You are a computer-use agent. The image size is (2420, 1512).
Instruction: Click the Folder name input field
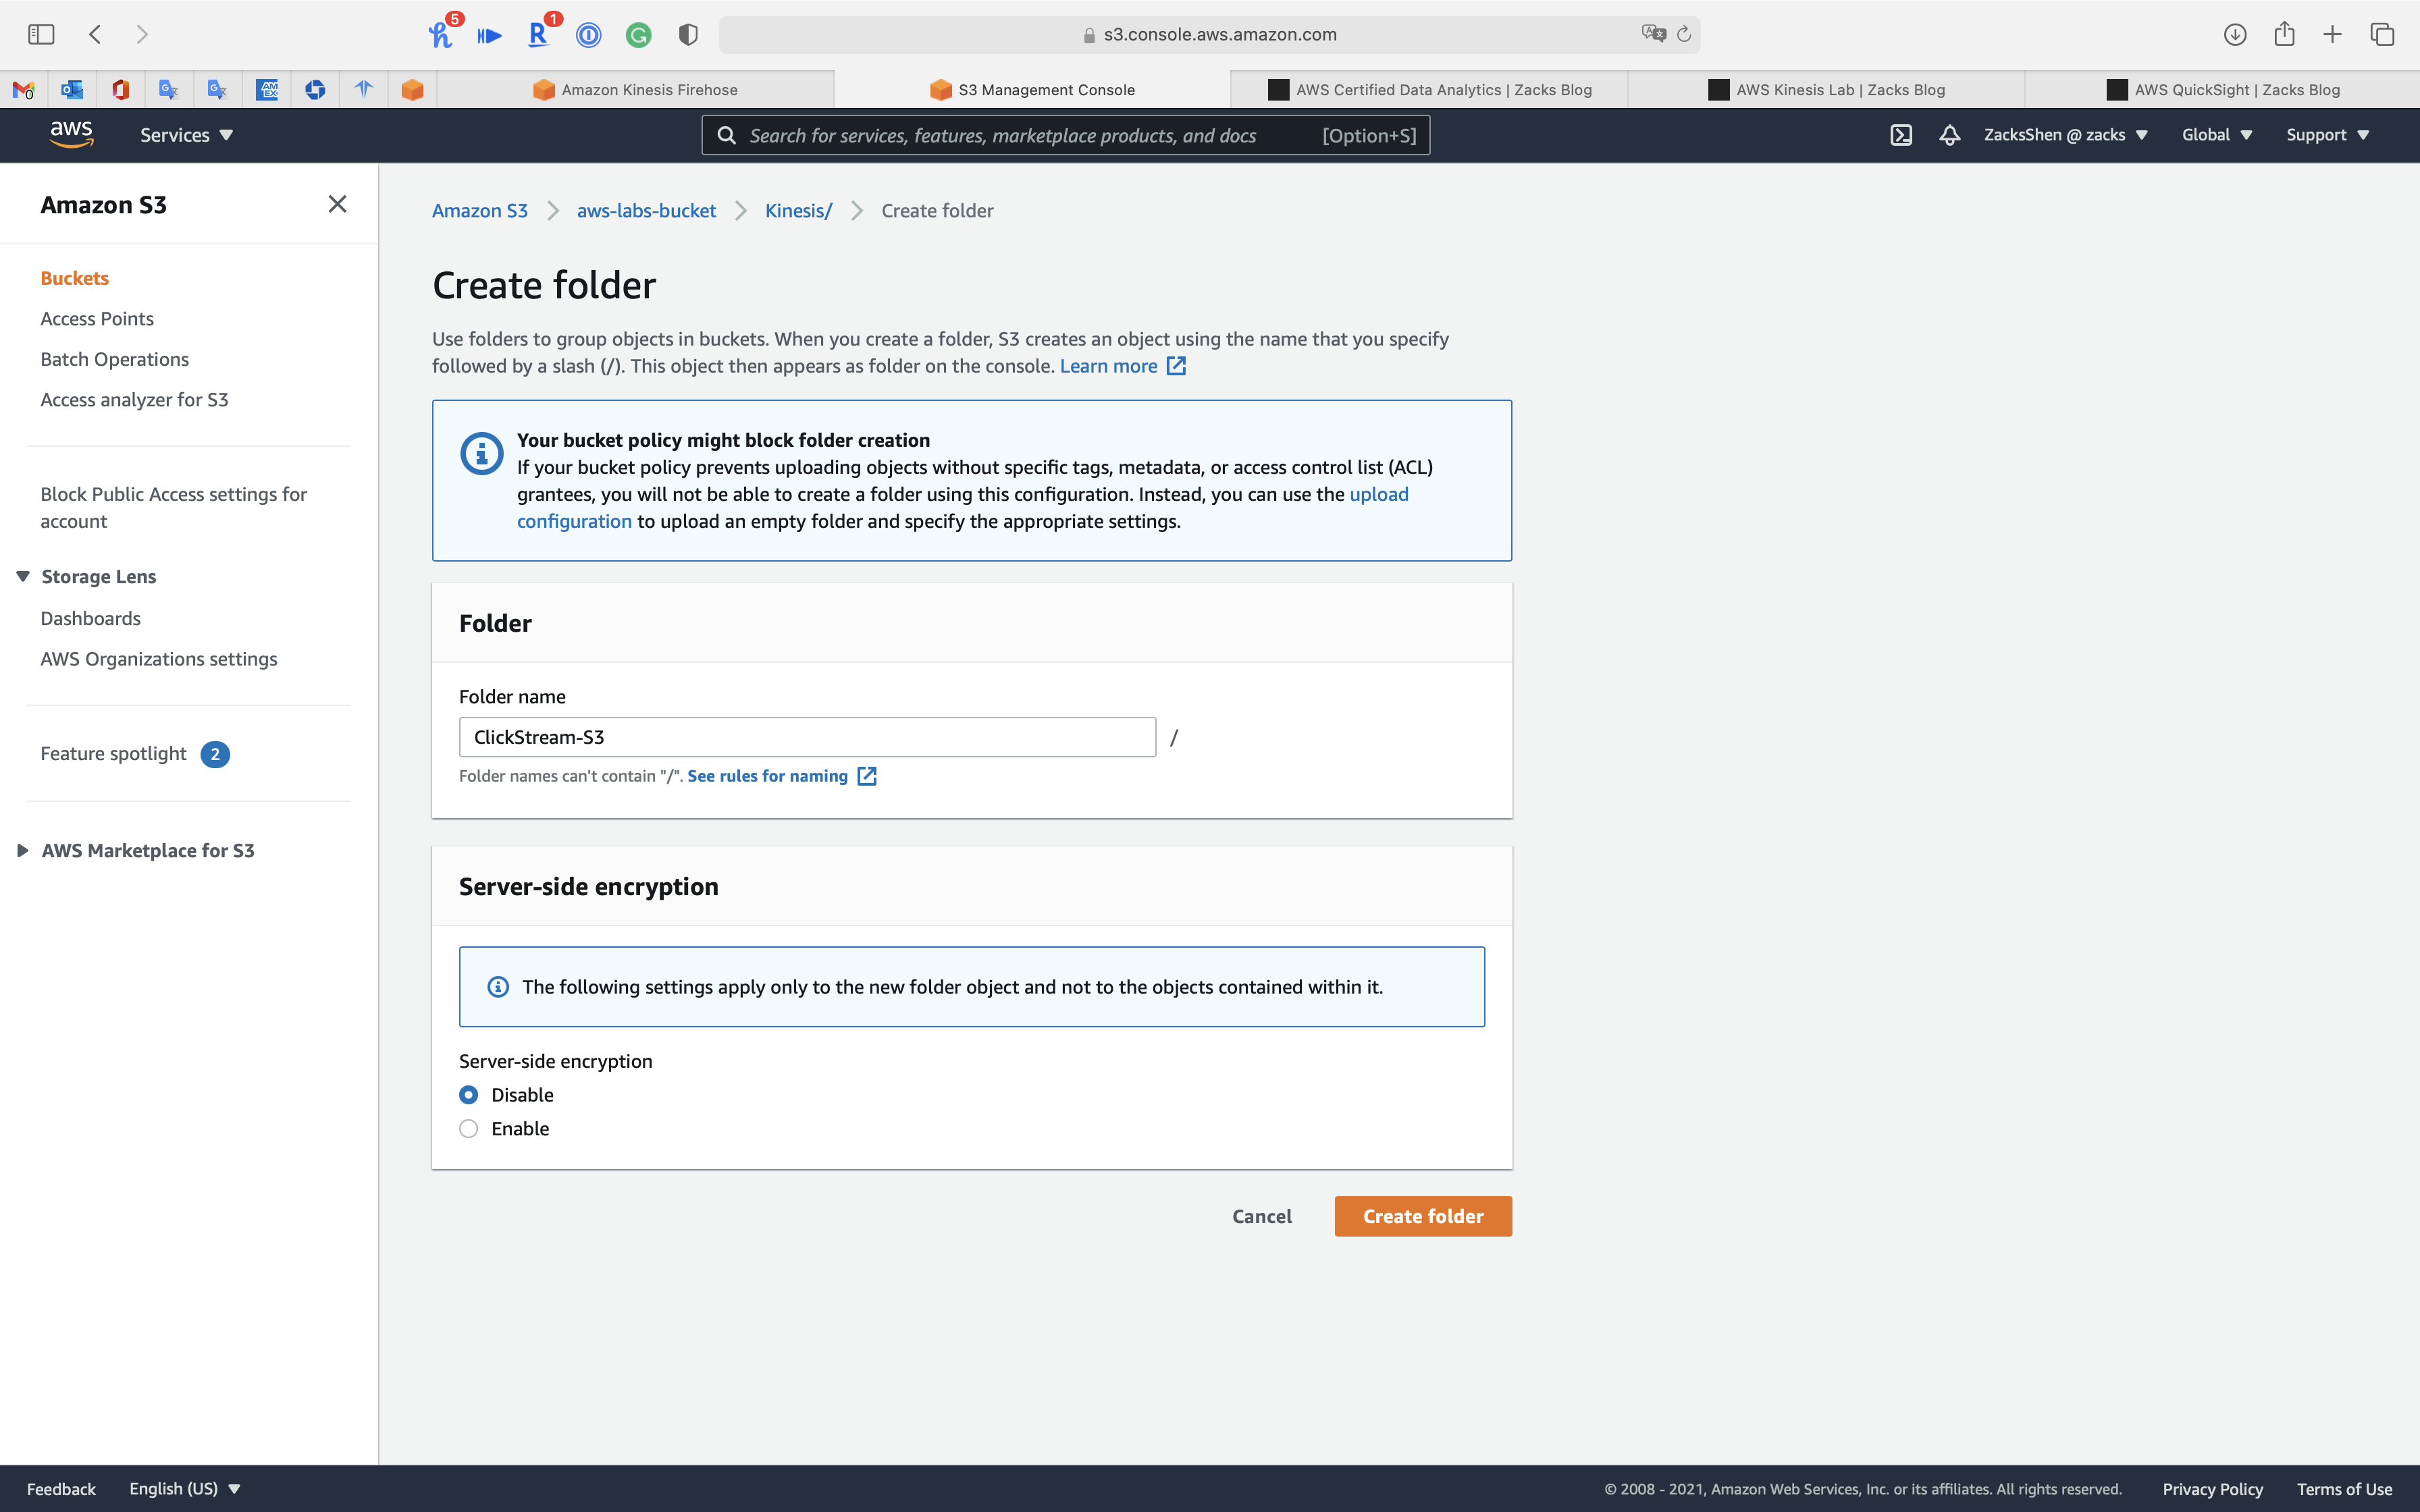[x=807, y=737]
